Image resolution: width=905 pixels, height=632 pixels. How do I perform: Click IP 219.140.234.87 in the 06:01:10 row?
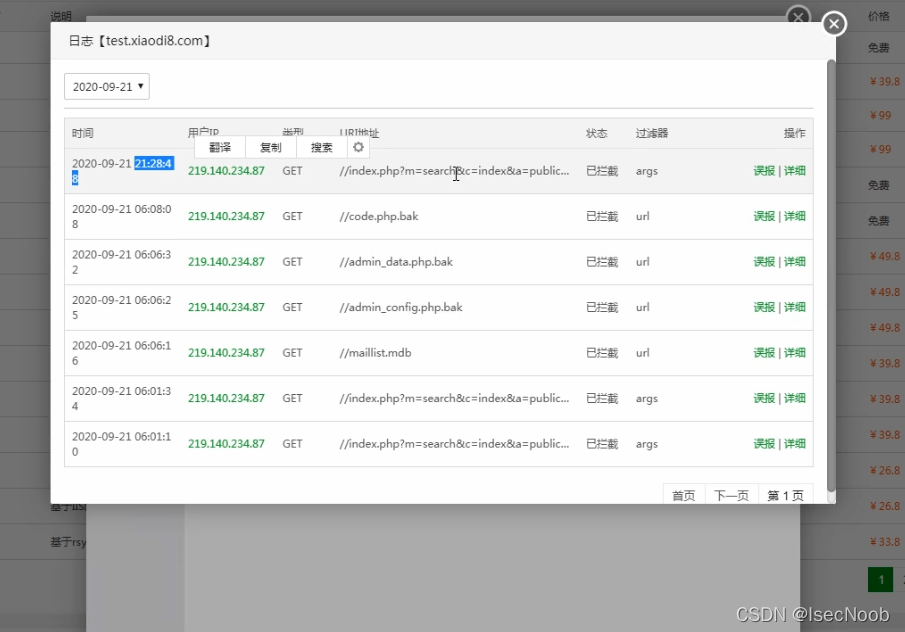(x=226, y=444)
